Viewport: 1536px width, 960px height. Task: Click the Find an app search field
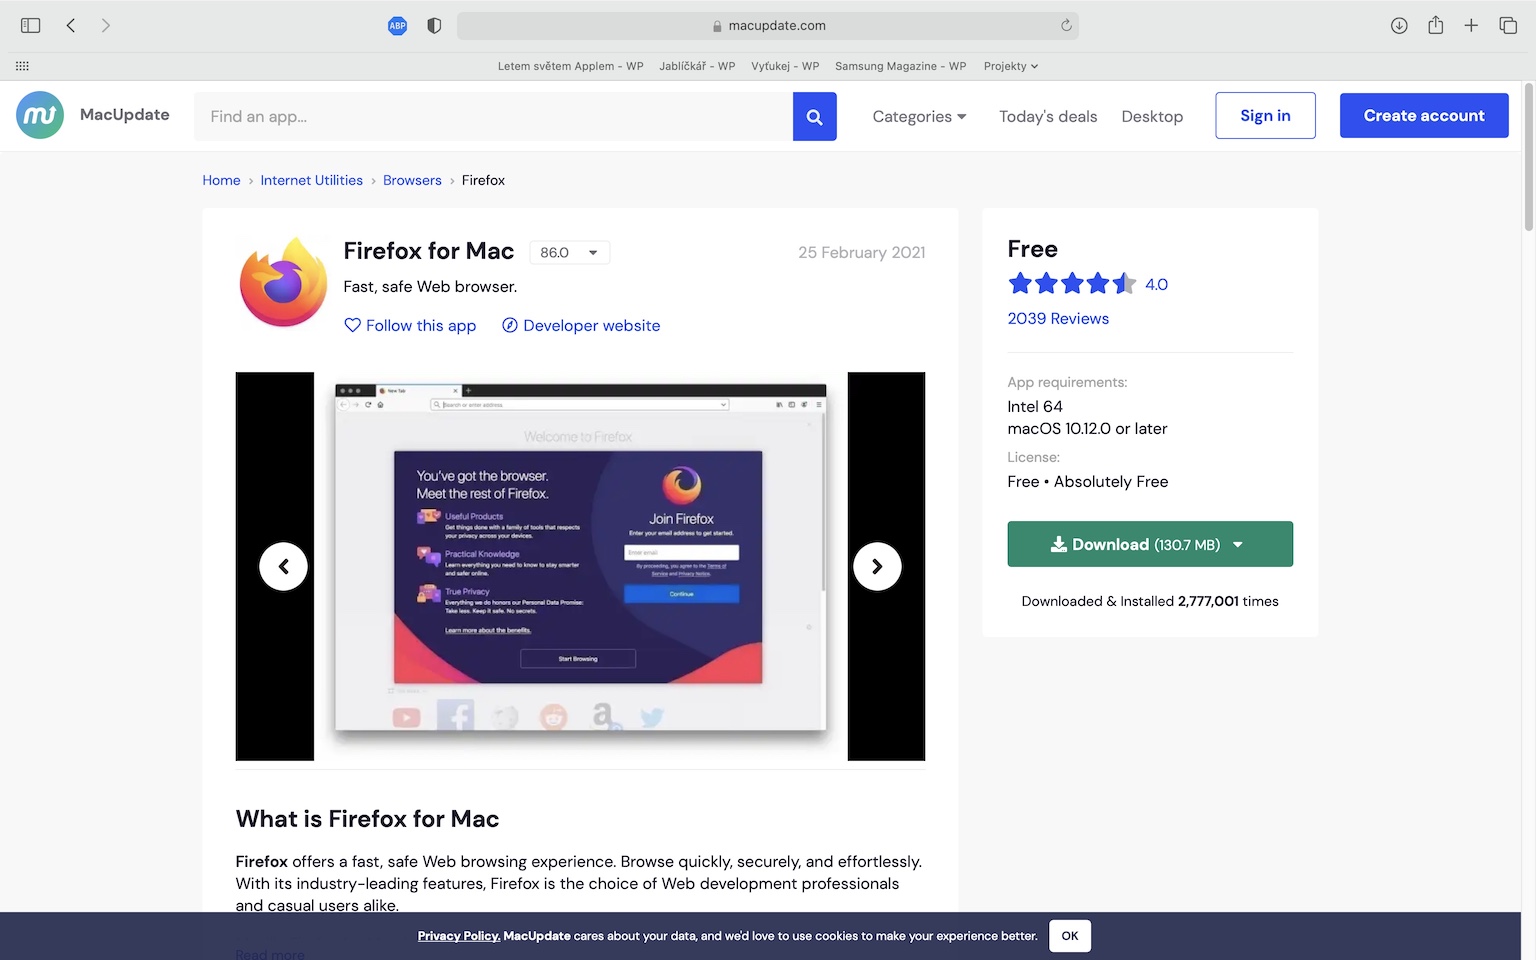point(493,116)
